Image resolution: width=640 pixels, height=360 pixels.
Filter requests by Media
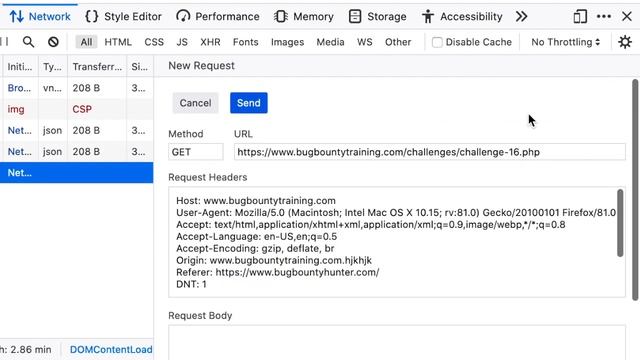[330, 42]
